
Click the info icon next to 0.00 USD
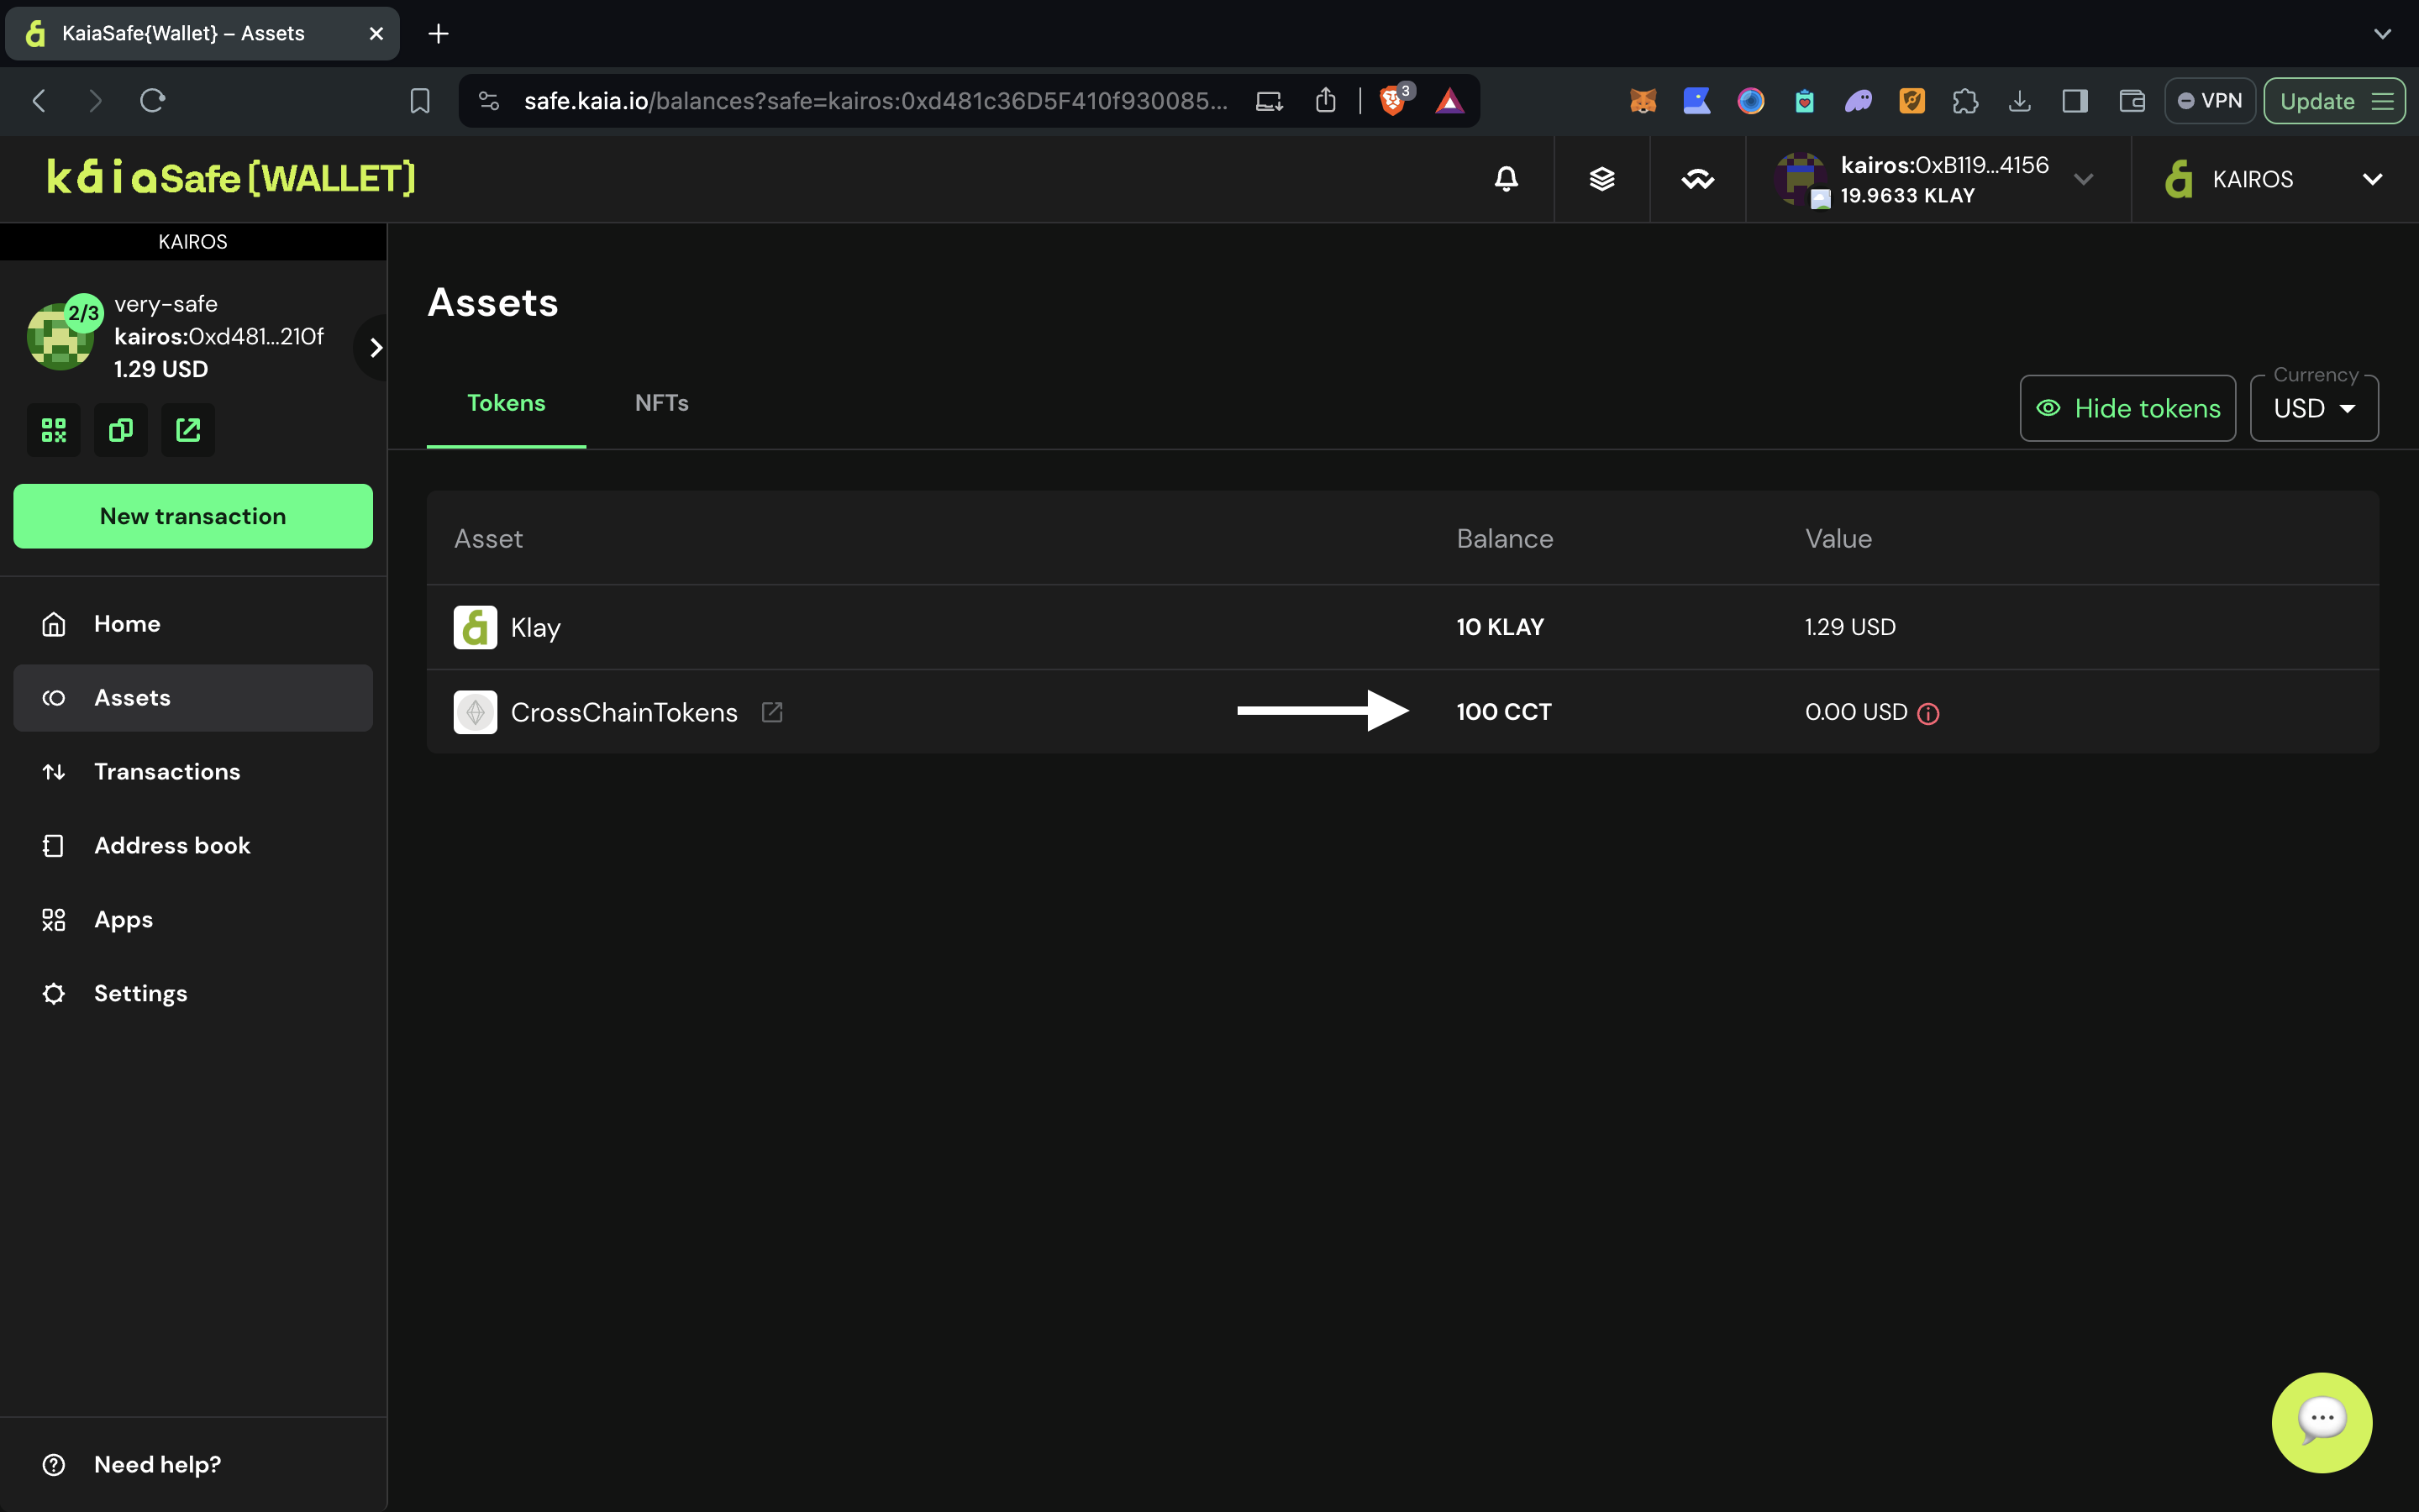click(x=1928, y=713)
